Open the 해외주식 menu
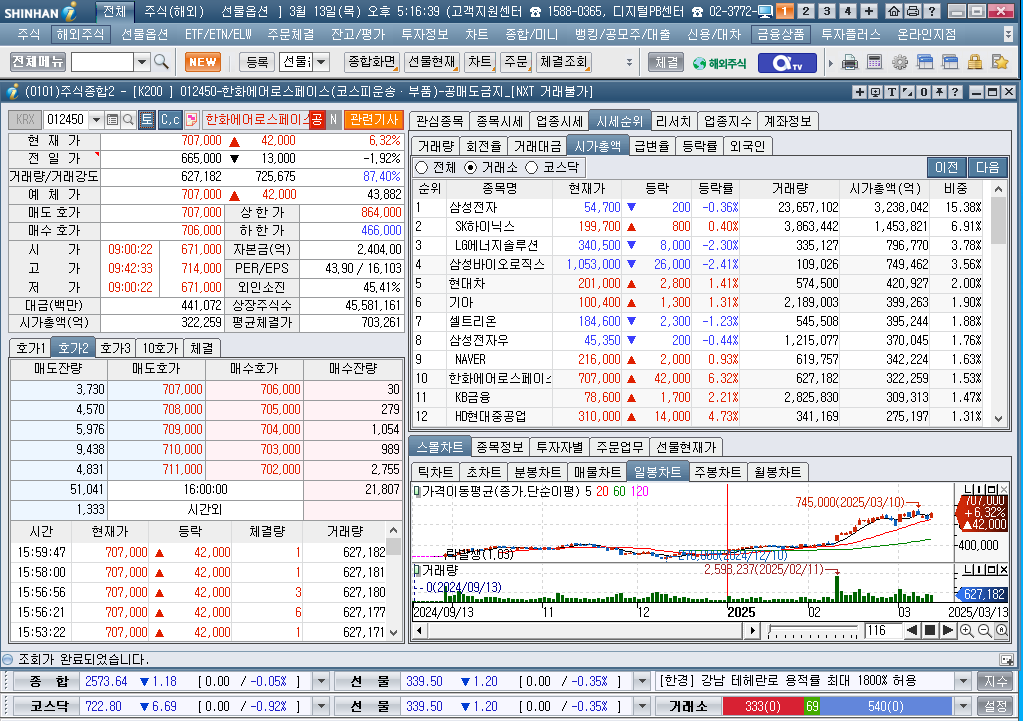The image size is (1023, 721). [x=80, y=34]
